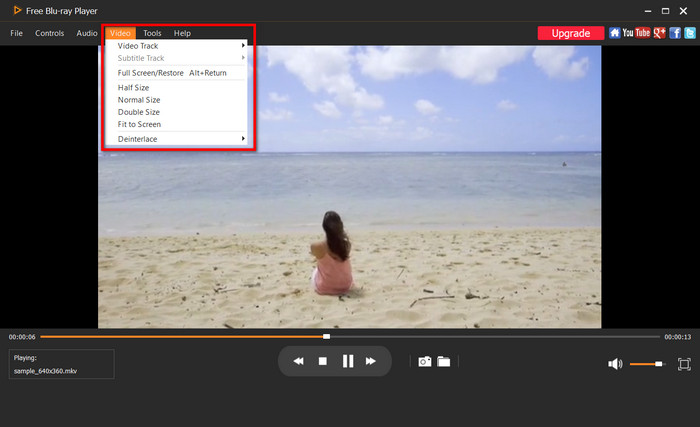Screen dimensions: 700x427
Task: Open the Google Plus icon
Action: tap(659, 33)
